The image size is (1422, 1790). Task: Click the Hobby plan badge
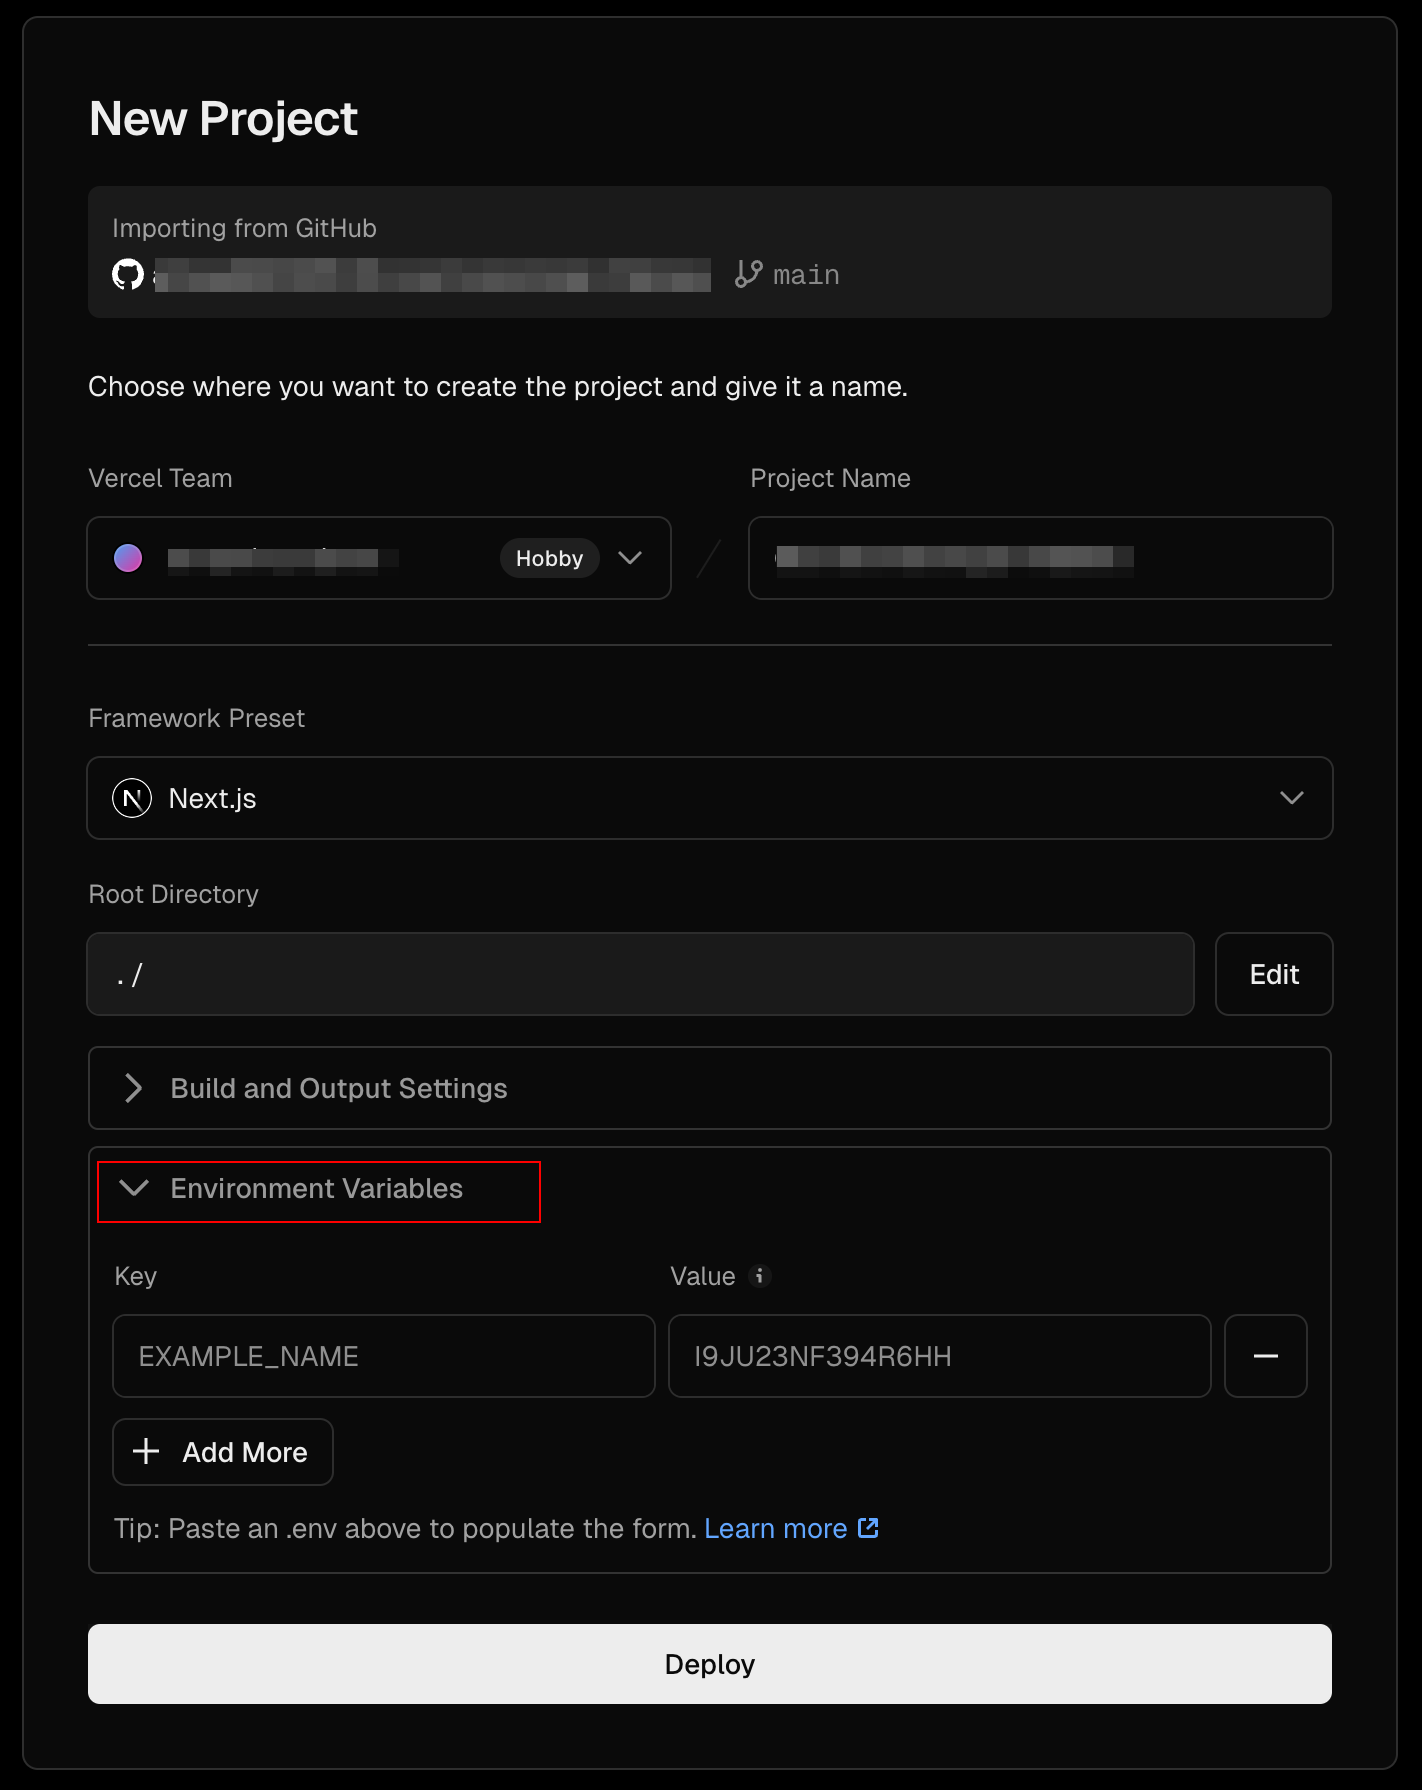[549, 558]
